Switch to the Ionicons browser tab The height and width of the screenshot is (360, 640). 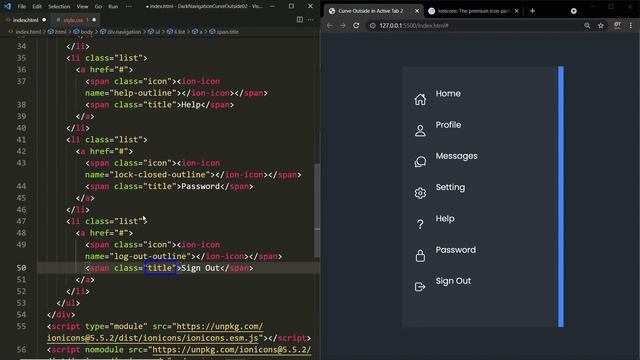click(473, 11)
